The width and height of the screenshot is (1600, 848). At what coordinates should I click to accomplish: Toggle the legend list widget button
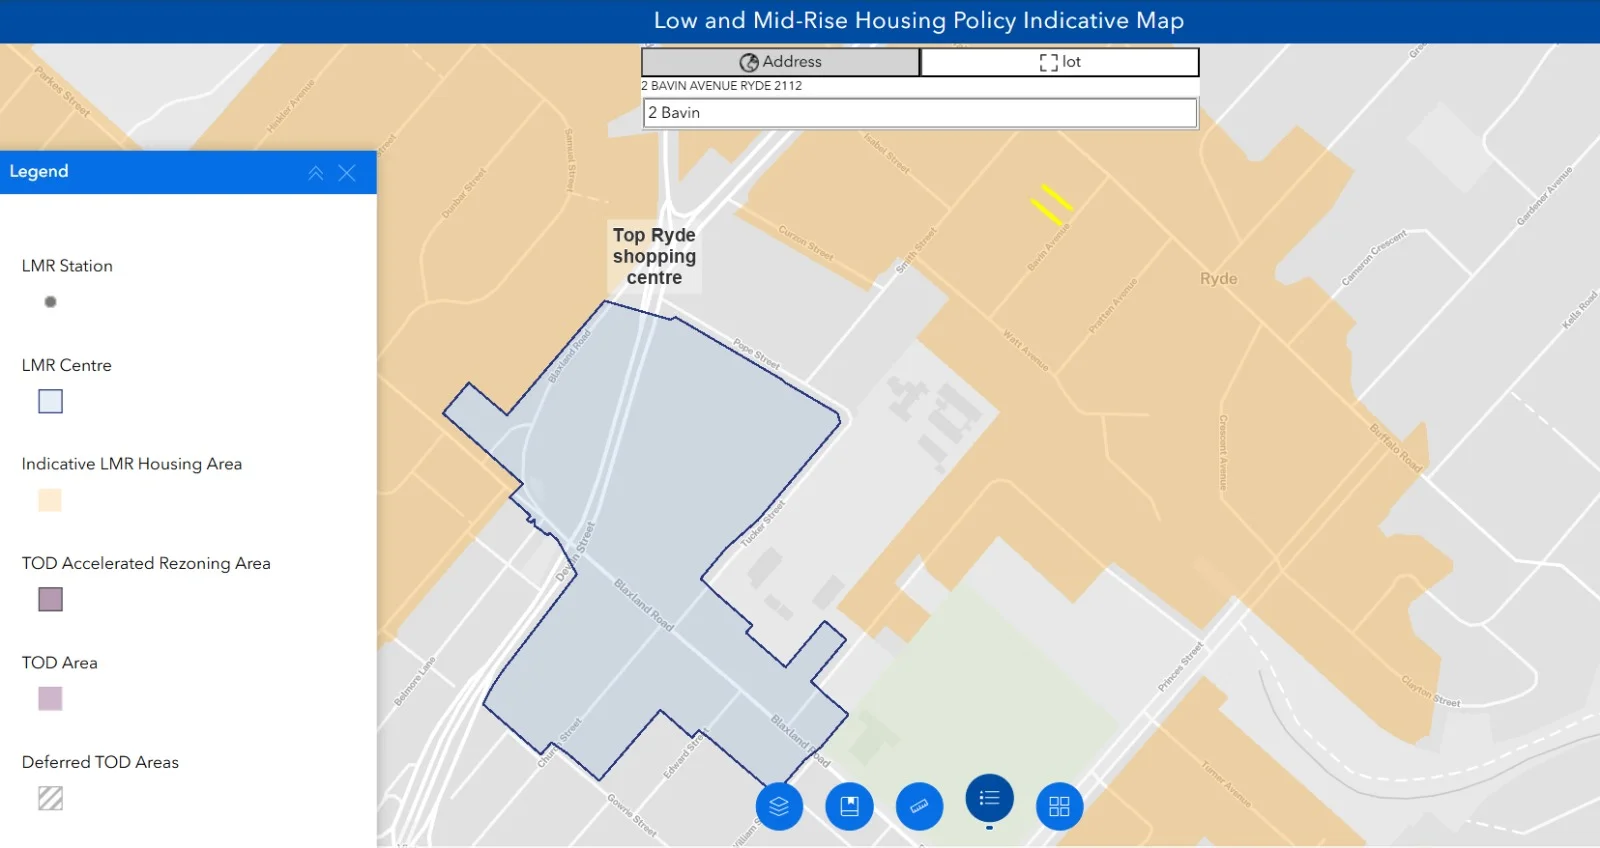989,798
